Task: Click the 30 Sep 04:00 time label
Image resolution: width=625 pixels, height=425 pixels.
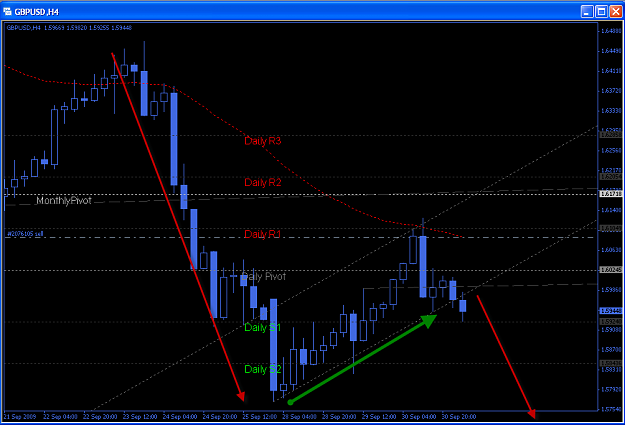Action: (x=419, y=417)
